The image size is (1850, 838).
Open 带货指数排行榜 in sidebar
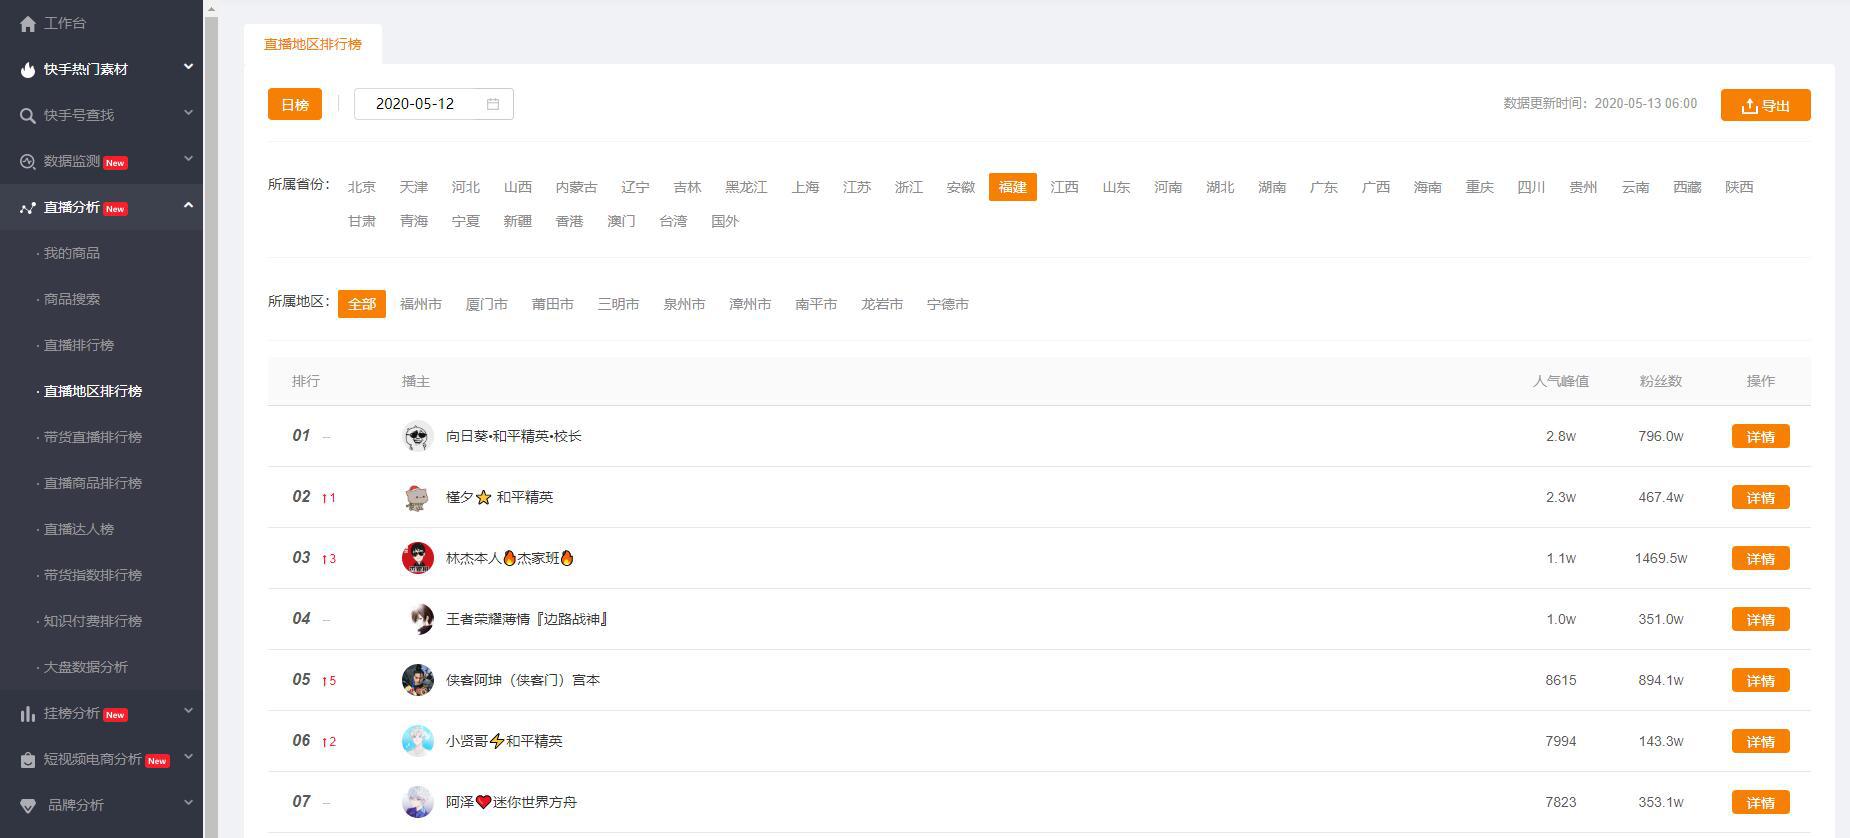tap(93, 575)
